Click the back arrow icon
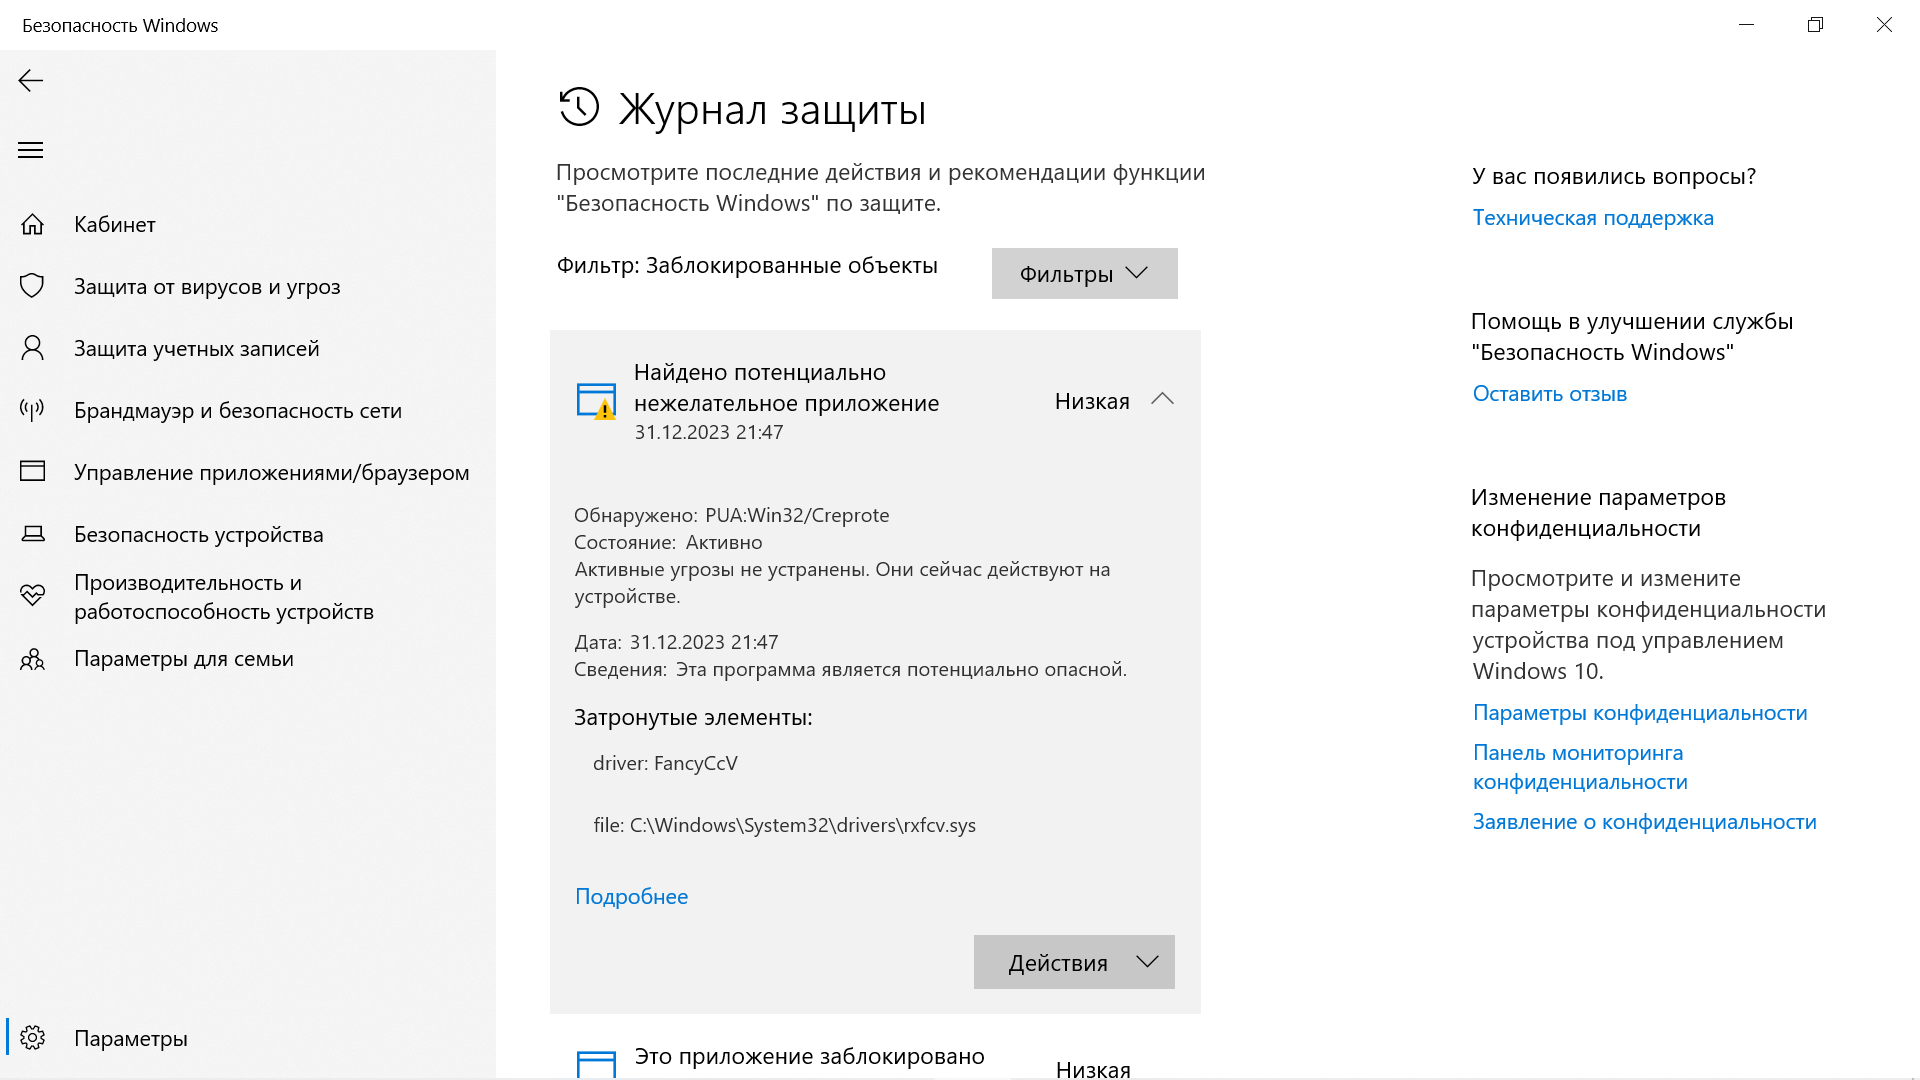Viewport: 1920px width, 1080px height. pos(31,81)
